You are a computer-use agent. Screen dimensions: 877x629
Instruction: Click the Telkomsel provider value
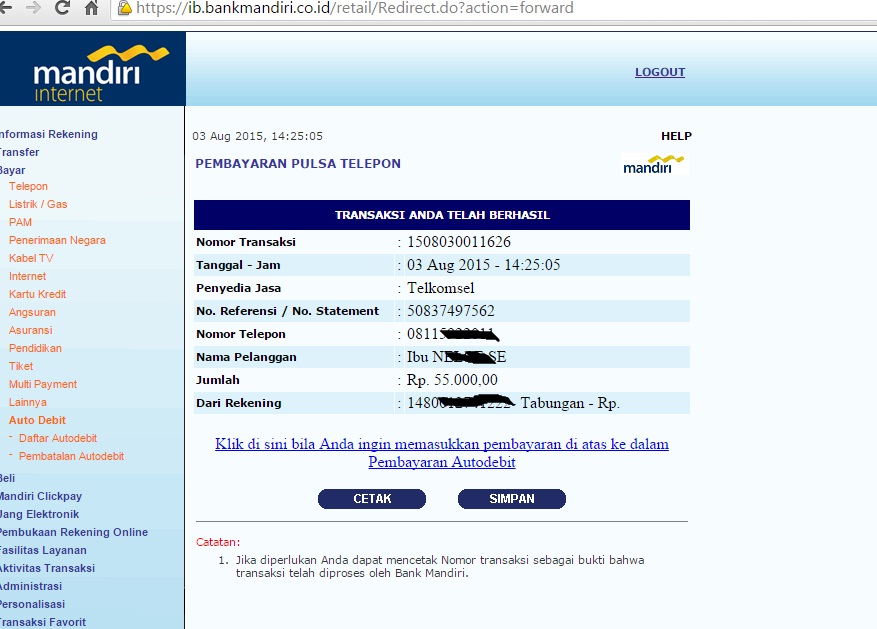click(441, 287)
